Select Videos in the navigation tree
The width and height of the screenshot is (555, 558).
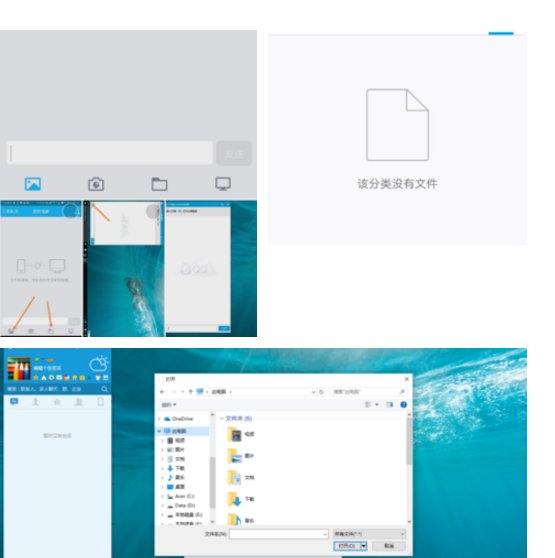click(176, 441)
